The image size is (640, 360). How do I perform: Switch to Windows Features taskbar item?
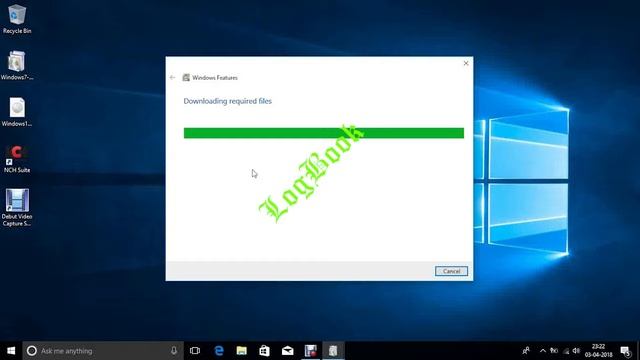click(x=333, y=351)
